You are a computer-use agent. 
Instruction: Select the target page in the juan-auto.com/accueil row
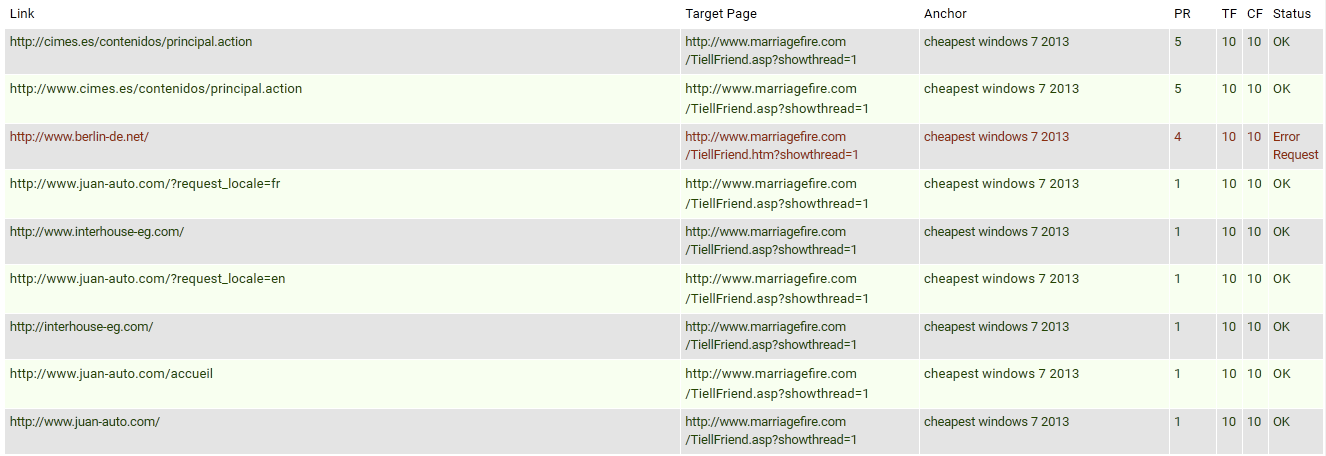(777, 383)
